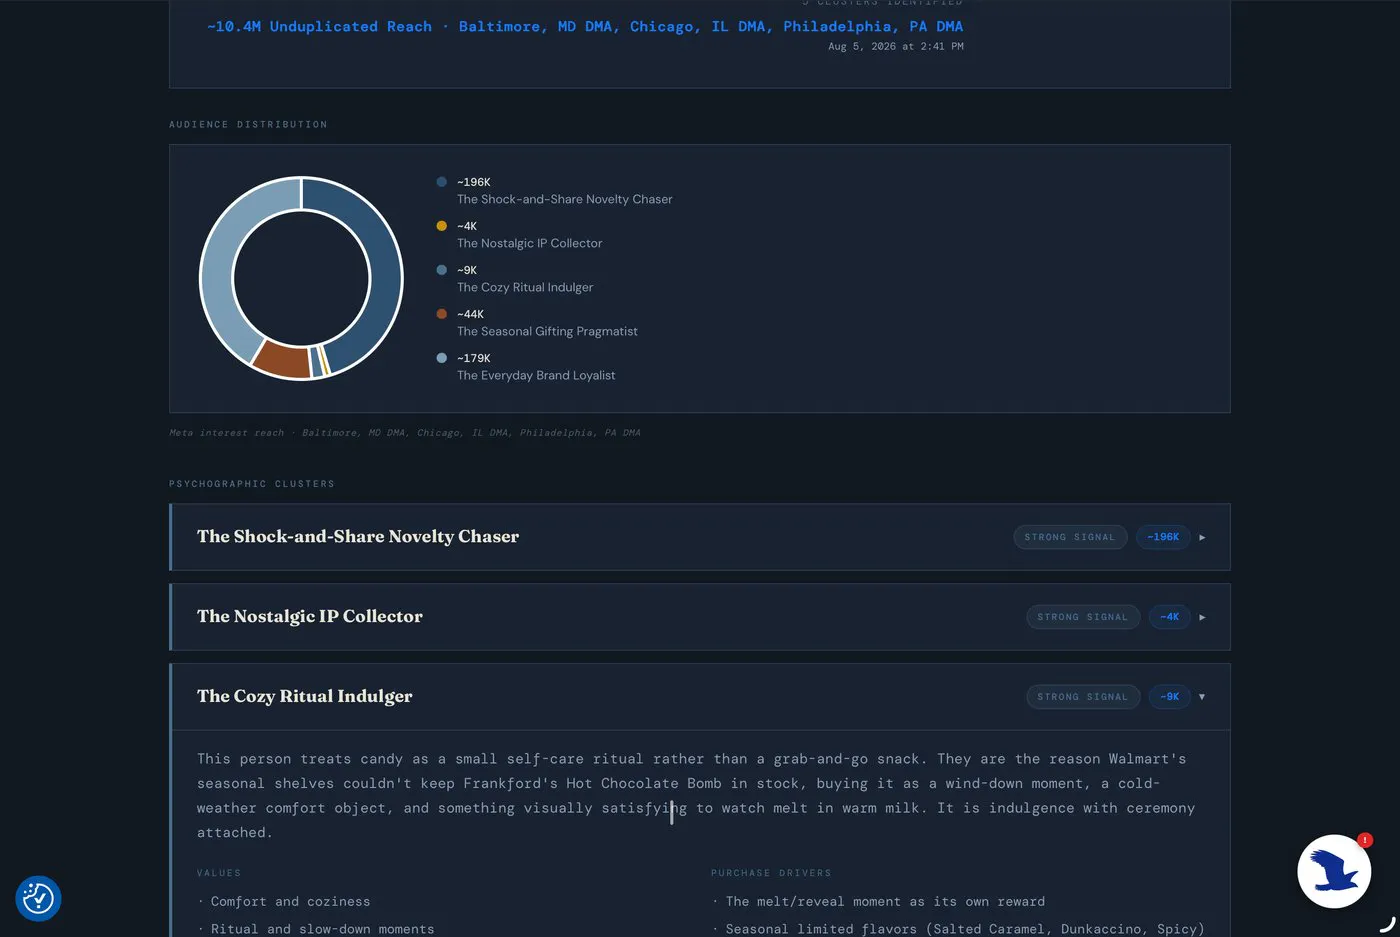Click the ~4K reach badge

[1170, 617]
